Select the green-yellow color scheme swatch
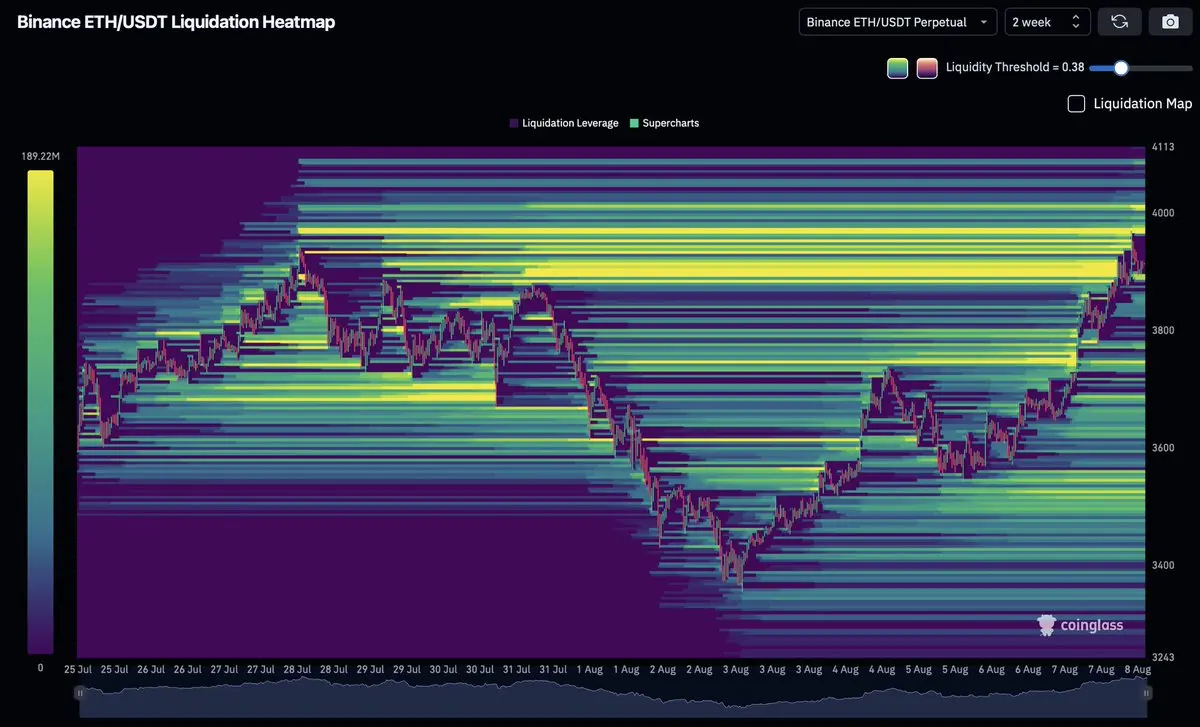Screen dimensions: 1200x727 [x=897, y=68]
